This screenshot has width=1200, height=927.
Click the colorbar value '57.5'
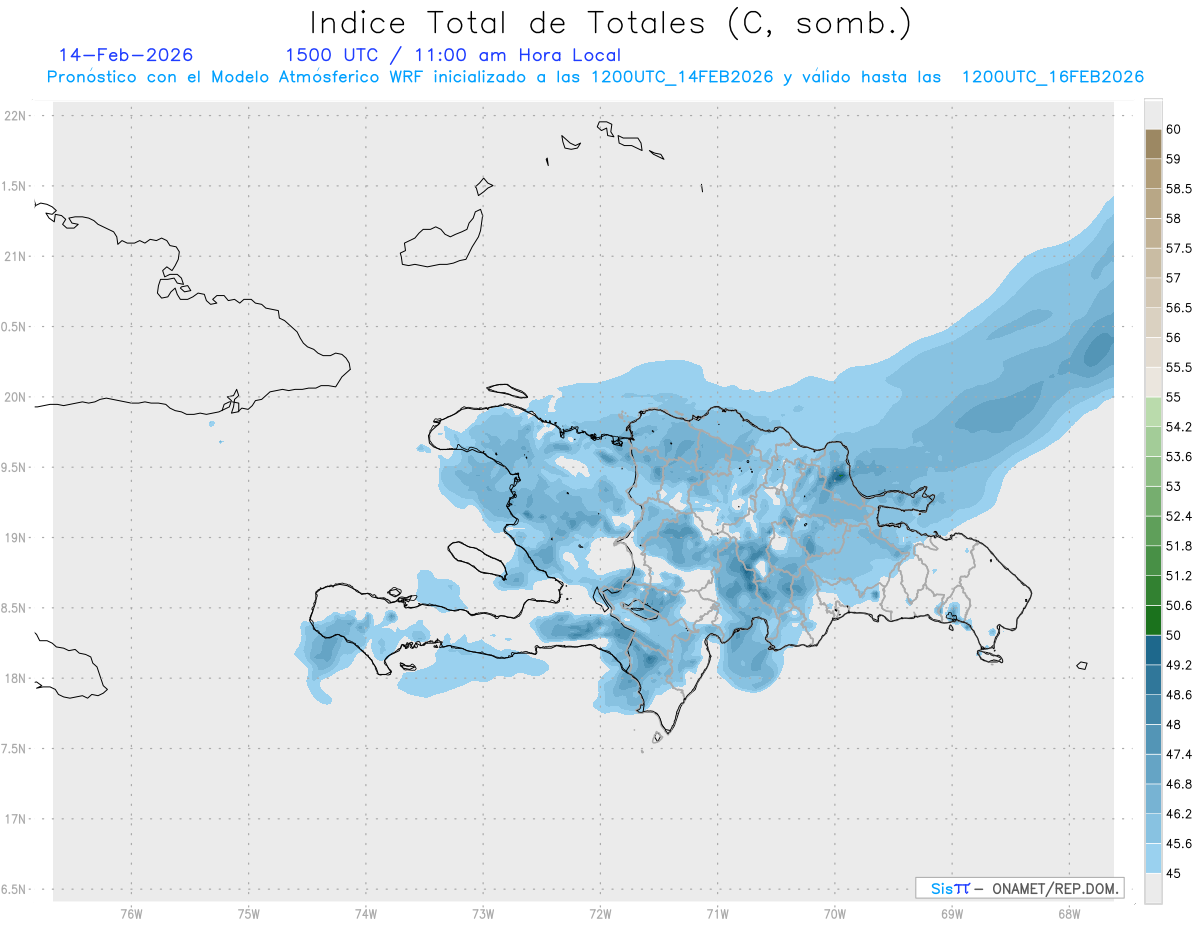click(x=1179, y=248)
